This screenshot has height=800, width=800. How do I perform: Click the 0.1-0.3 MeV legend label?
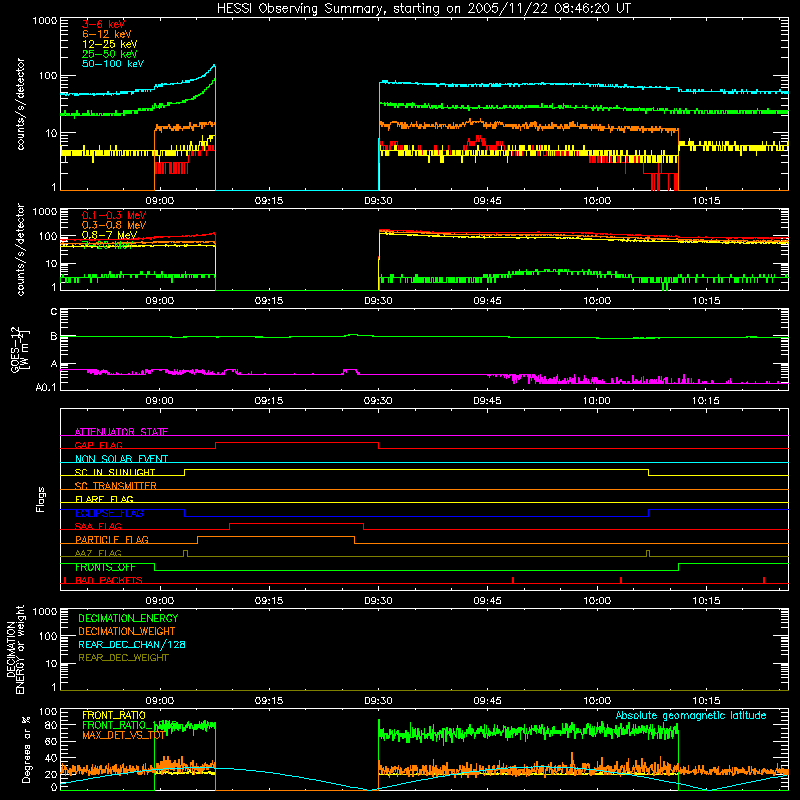[114, 215]
